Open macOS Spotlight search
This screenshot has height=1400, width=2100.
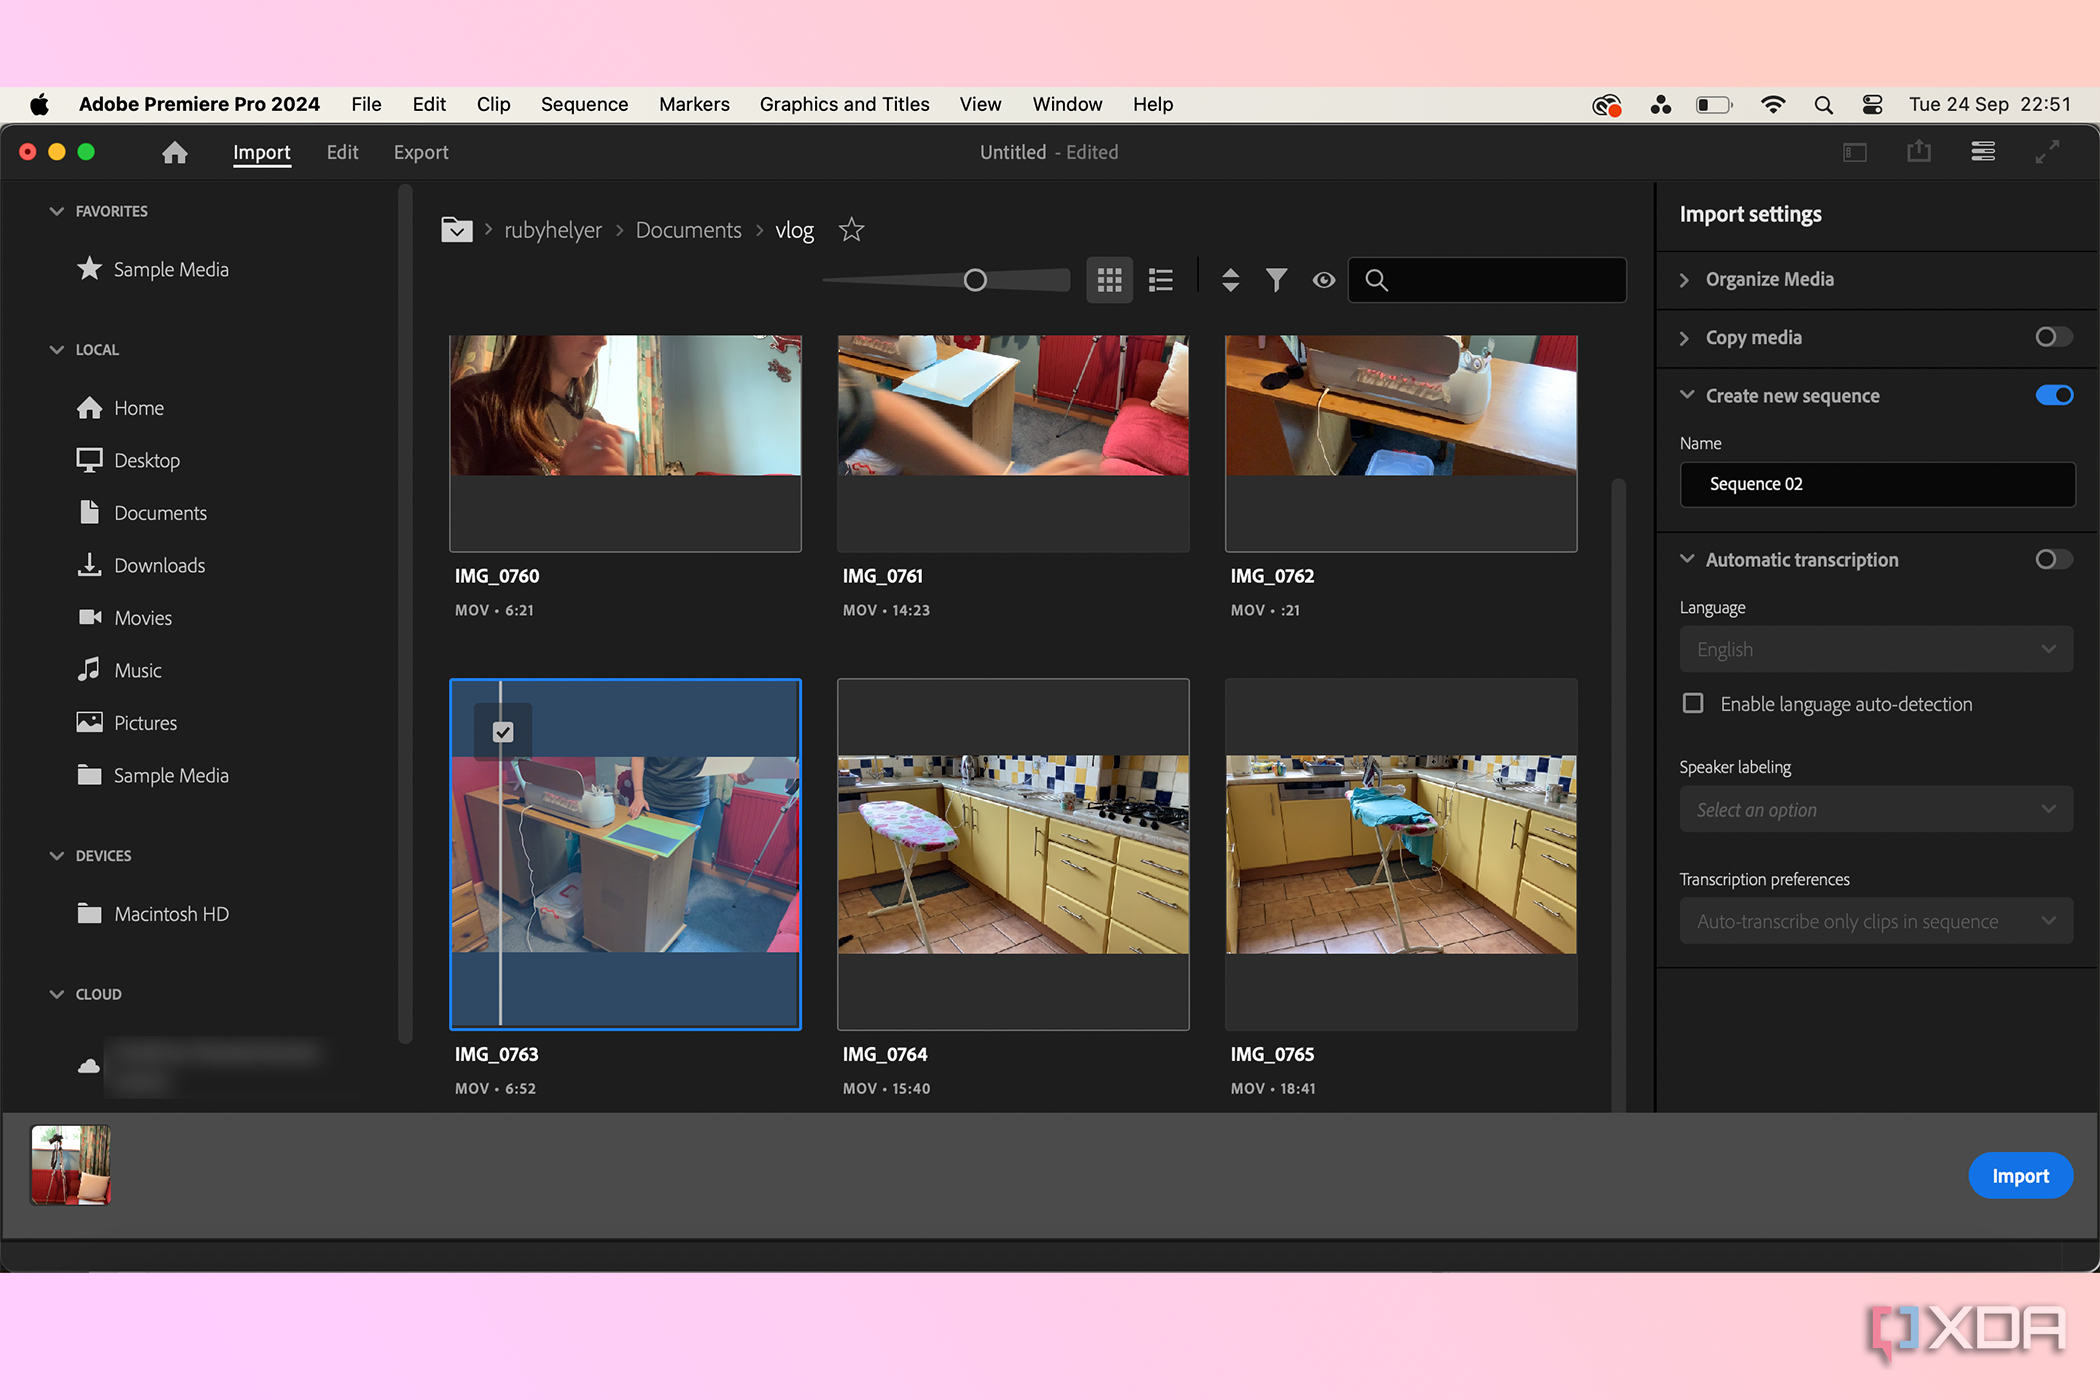coord(1823,104)
